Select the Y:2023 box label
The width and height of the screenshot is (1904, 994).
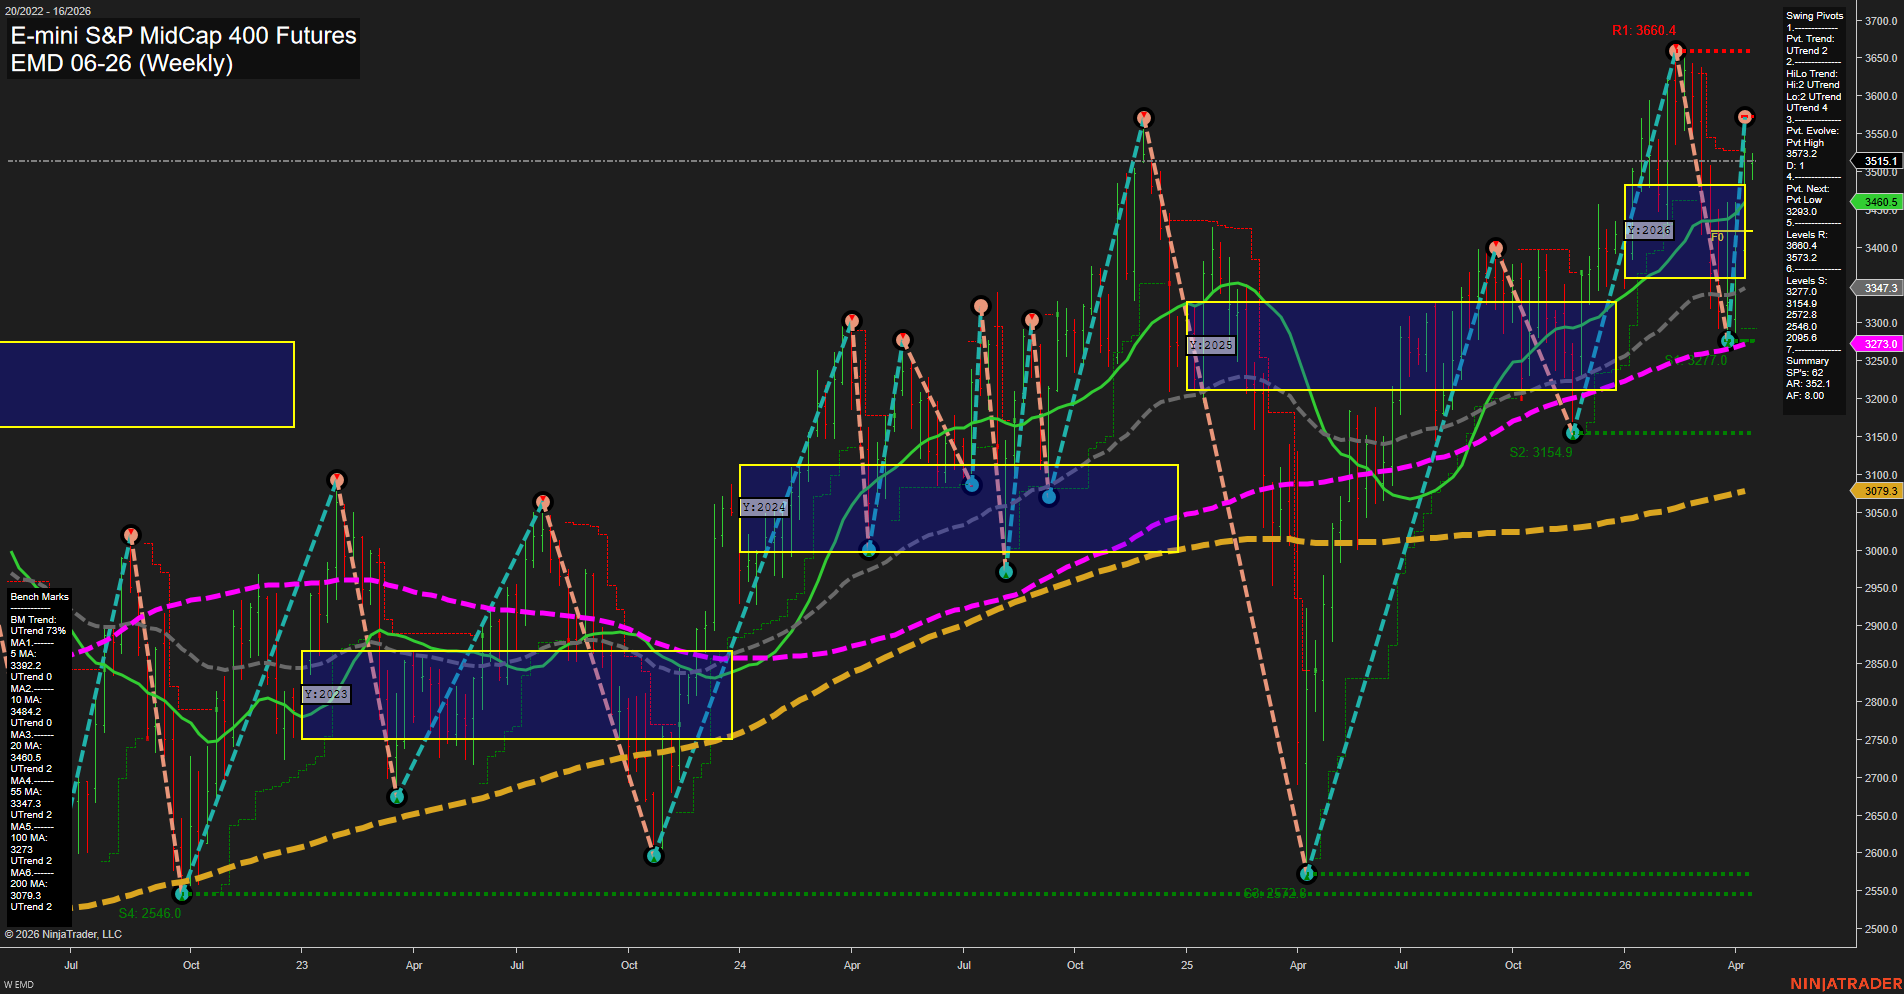[x=325, y=693]
